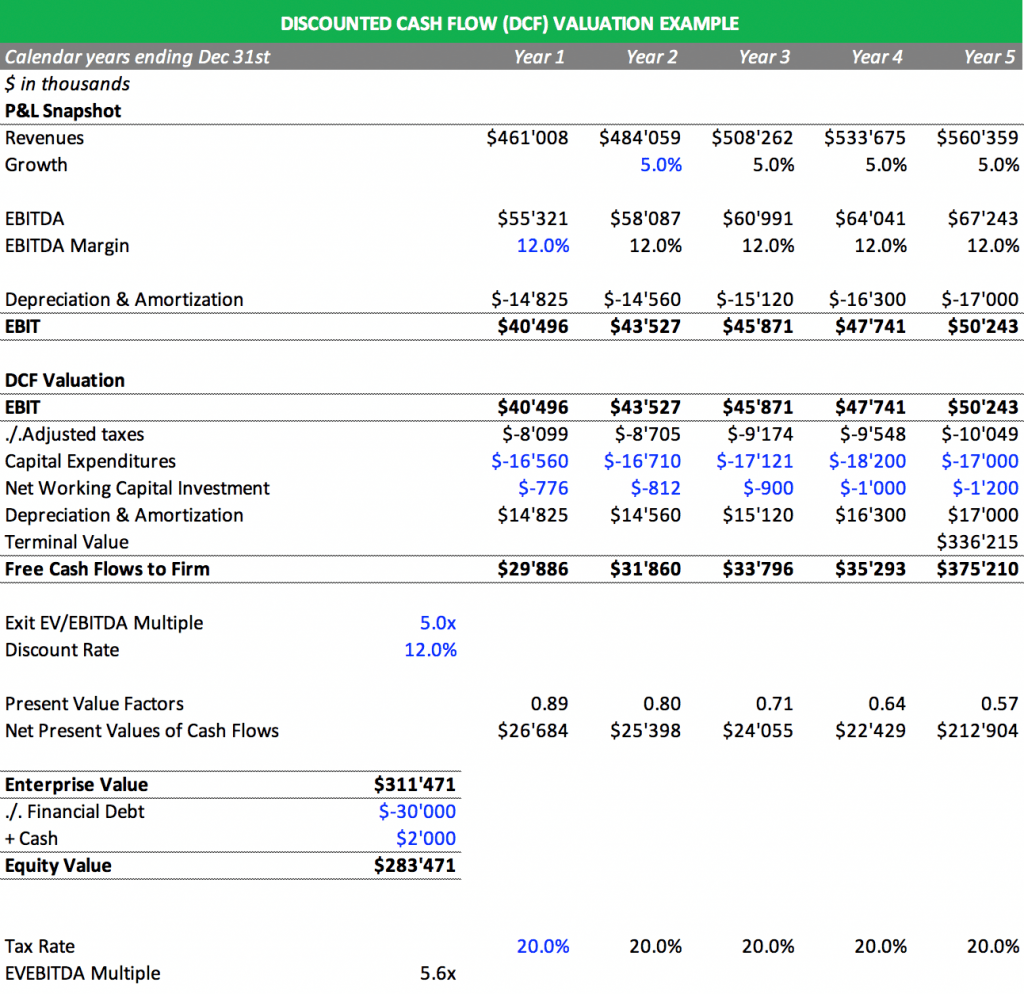Image resolution: width=1024 pixels, height=994 pixels.
Task: Select Year 1 capital expenditures $-16'560
Action: pyautogui.click(x=530, y=461)
